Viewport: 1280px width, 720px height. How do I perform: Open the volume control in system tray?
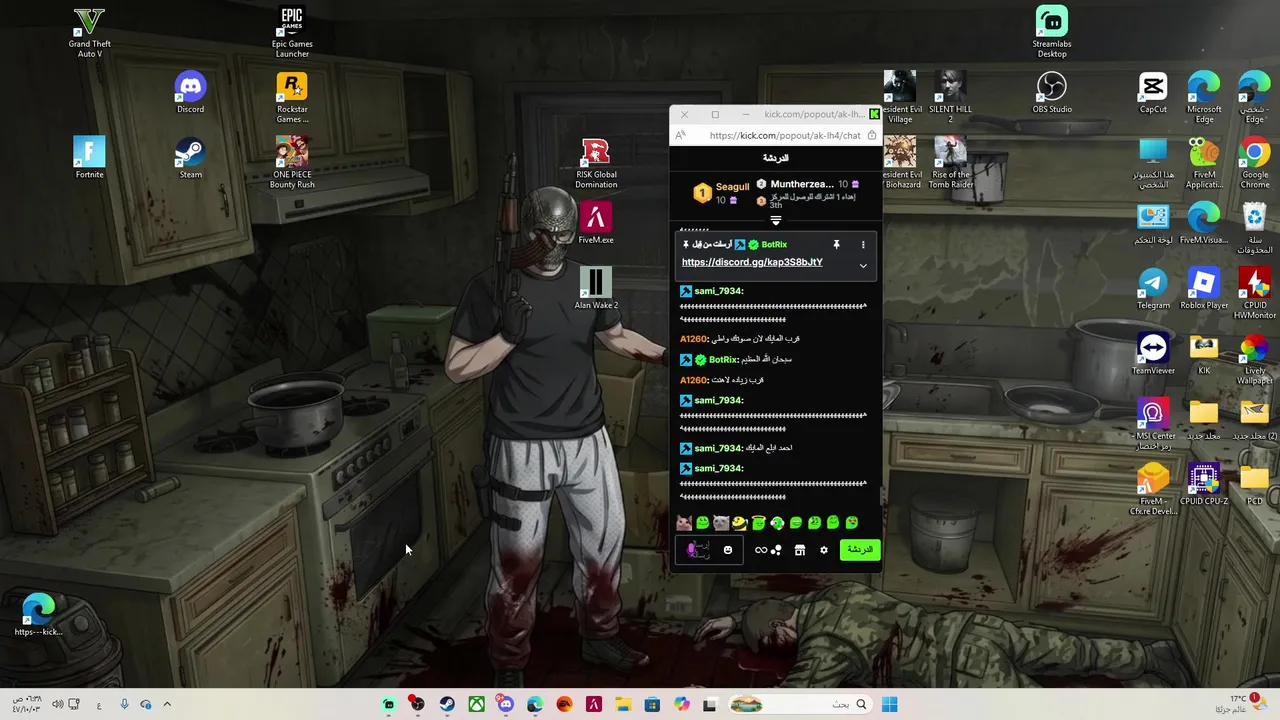click(x=57, y=704)
